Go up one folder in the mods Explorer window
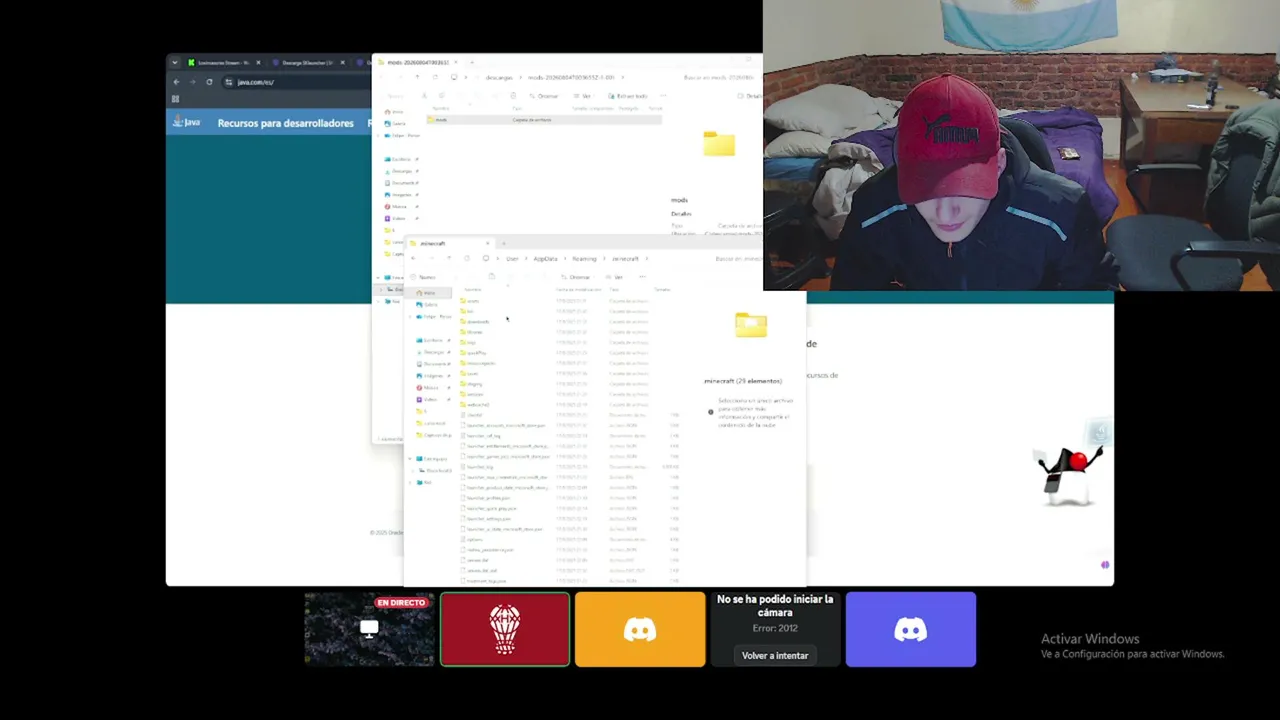 coord(418,77)
